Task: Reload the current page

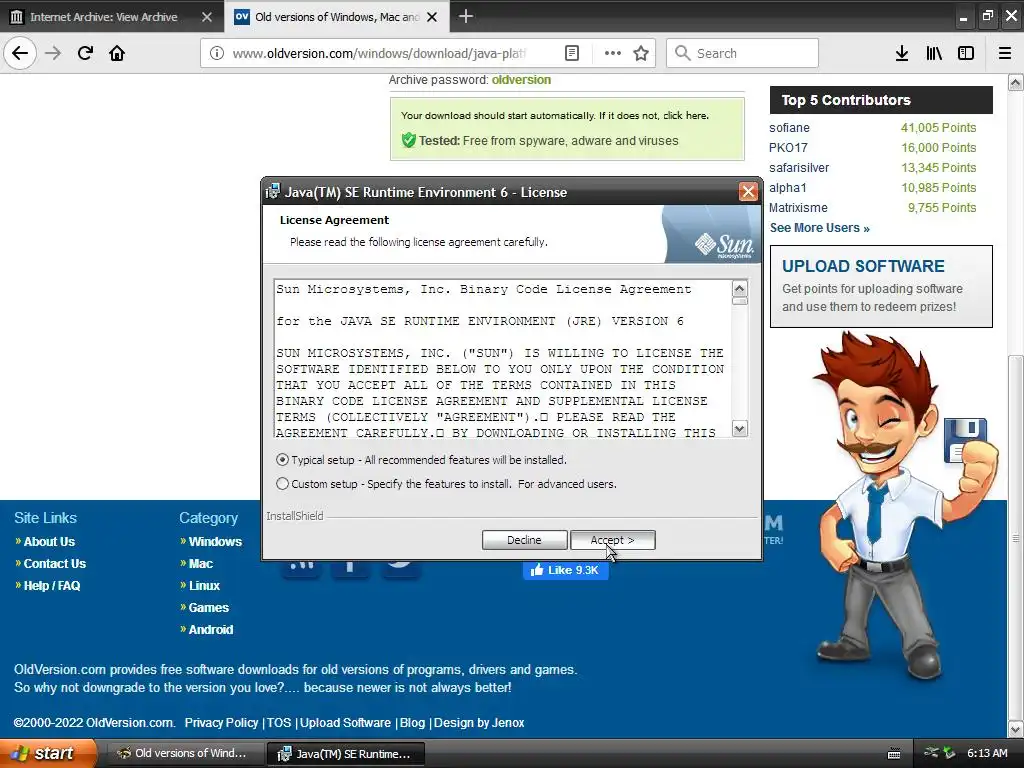Action: point(85,53)
